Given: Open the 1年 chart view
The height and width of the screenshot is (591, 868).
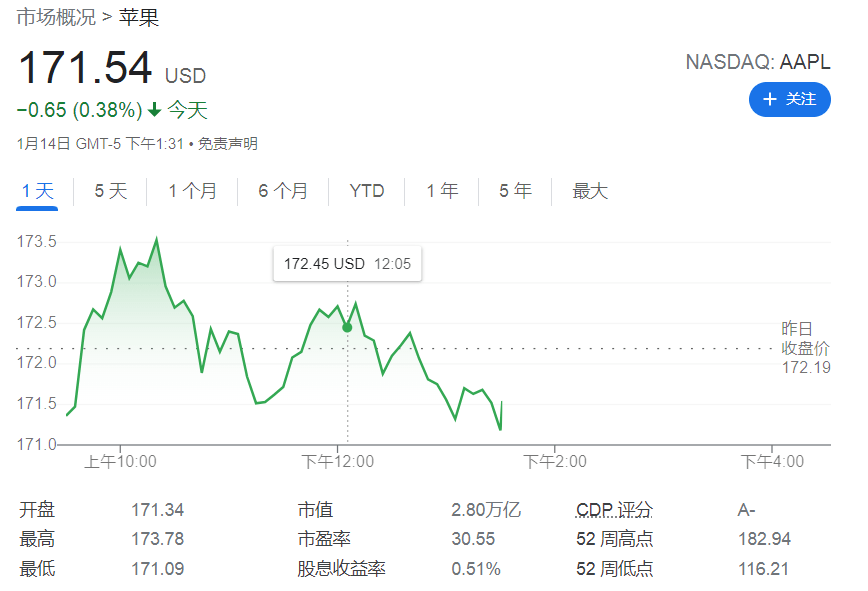Looking at the screenshot, I should coord(441,191).
